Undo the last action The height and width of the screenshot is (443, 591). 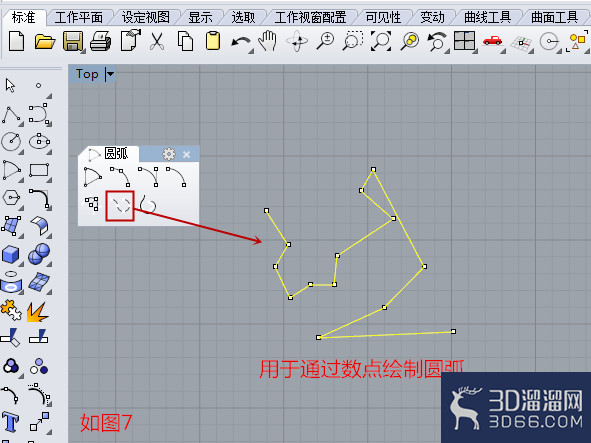point(241,42)
